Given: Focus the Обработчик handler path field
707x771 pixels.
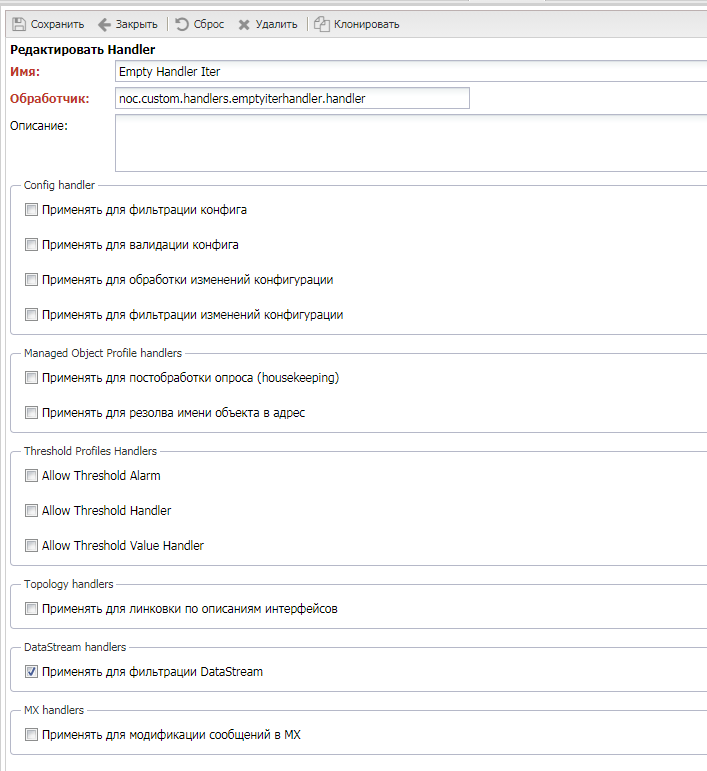Looking at the screenshot, I should click(292, 98).
